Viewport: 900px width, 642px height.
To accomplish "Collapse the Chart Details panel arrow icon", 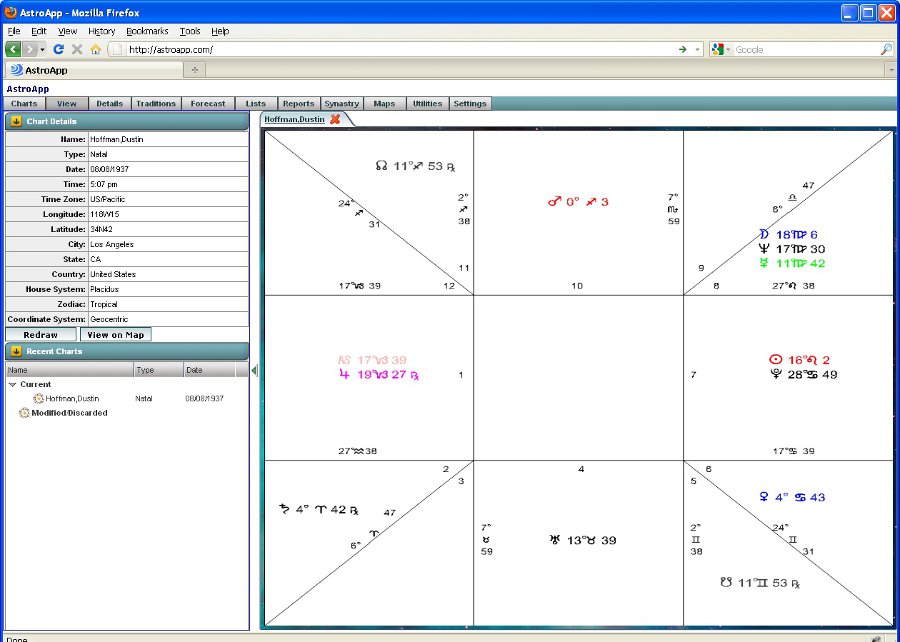I will (x=16, y=122).
